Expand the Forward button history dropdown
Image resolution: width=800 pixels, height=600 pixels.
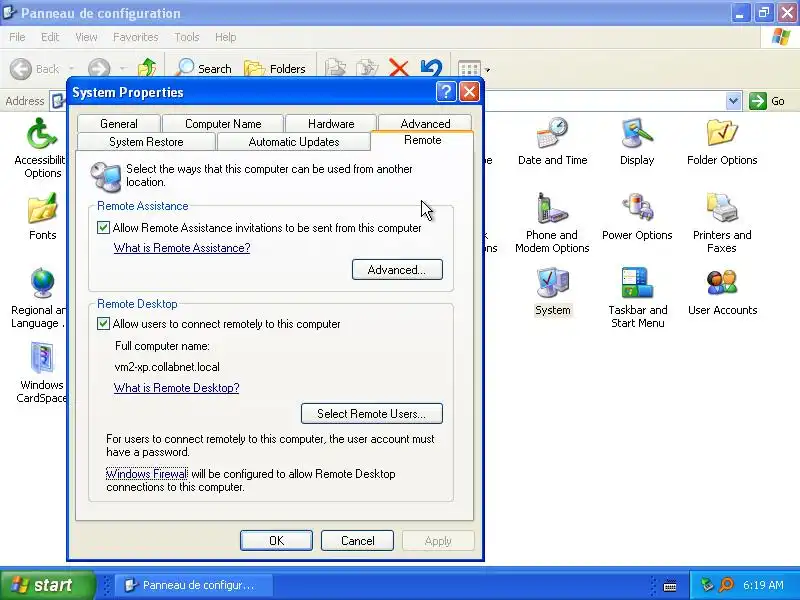(x=122, y=69)
